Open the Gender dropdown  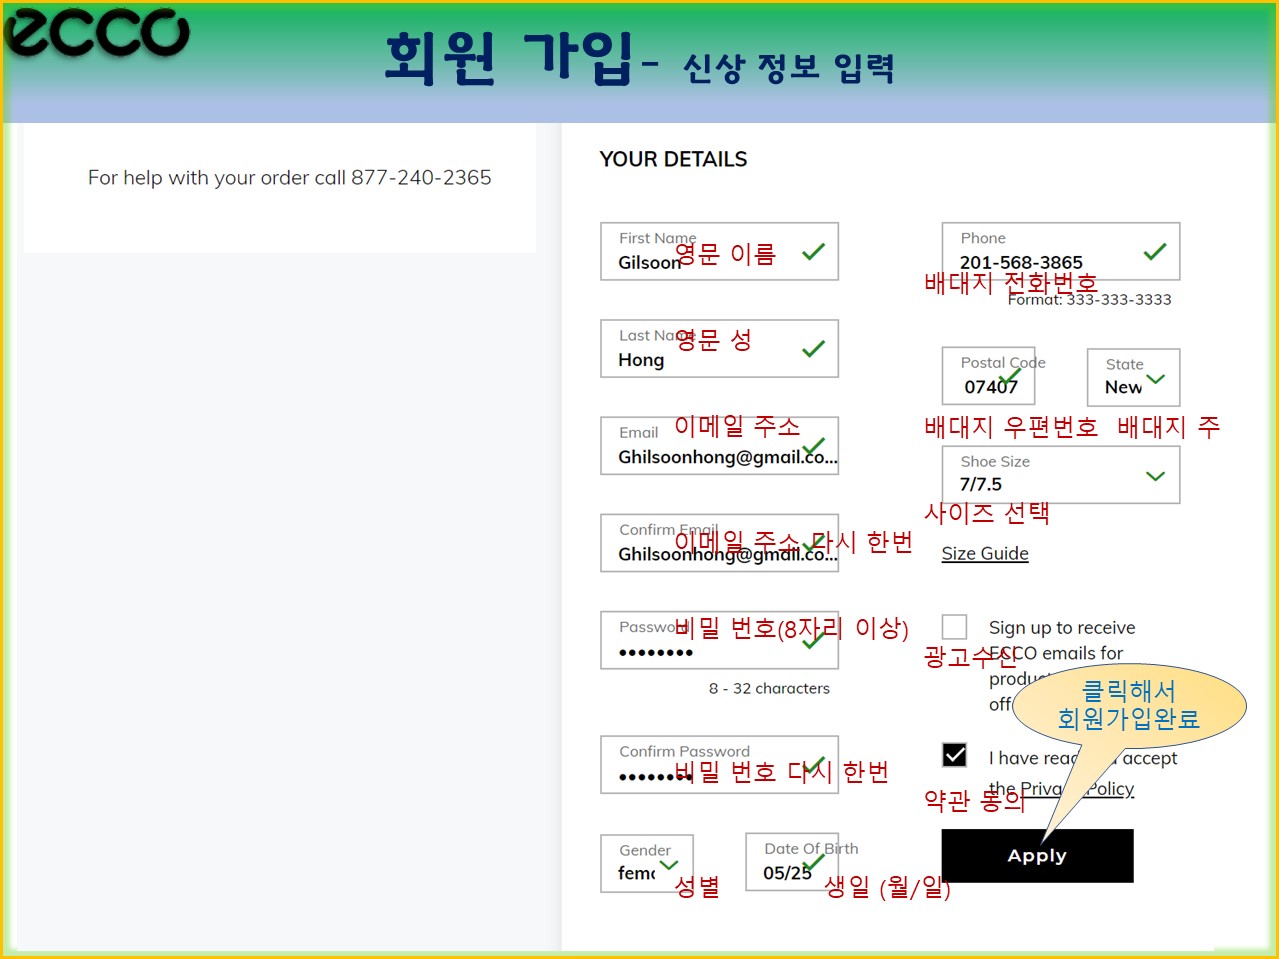point(647,863)
